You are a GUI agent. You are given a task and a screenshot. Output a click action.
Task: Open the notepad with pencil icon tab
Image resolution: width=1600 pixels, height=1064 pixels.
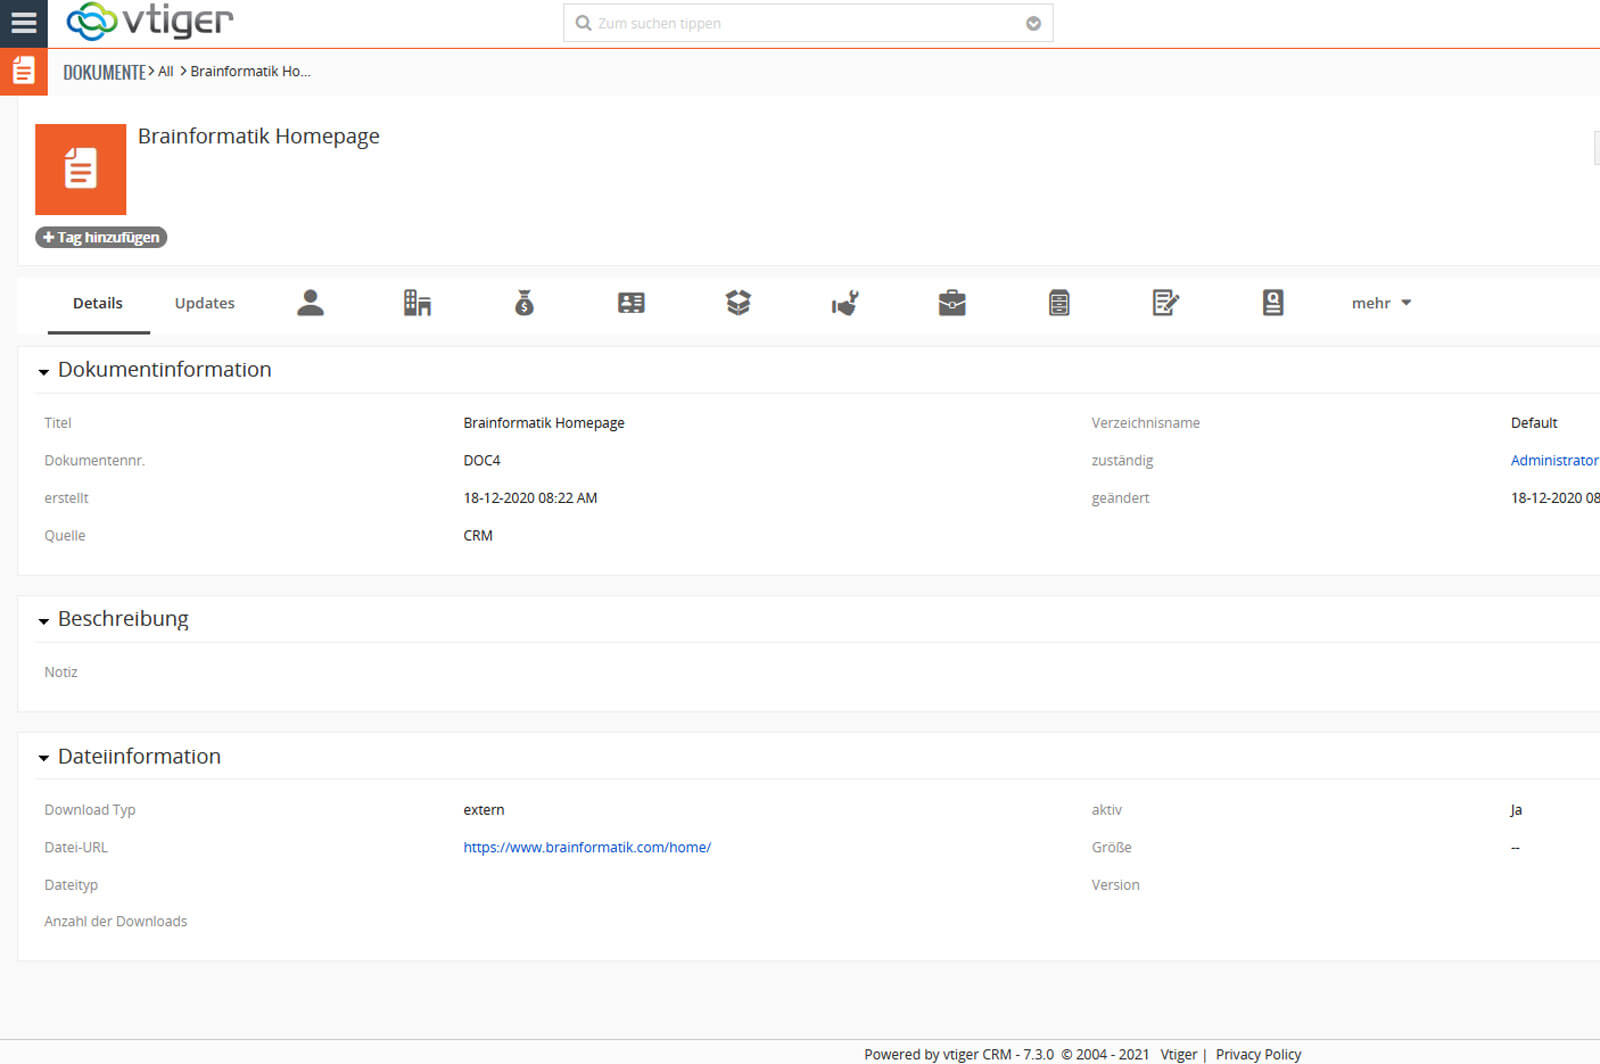[1165, 303]
